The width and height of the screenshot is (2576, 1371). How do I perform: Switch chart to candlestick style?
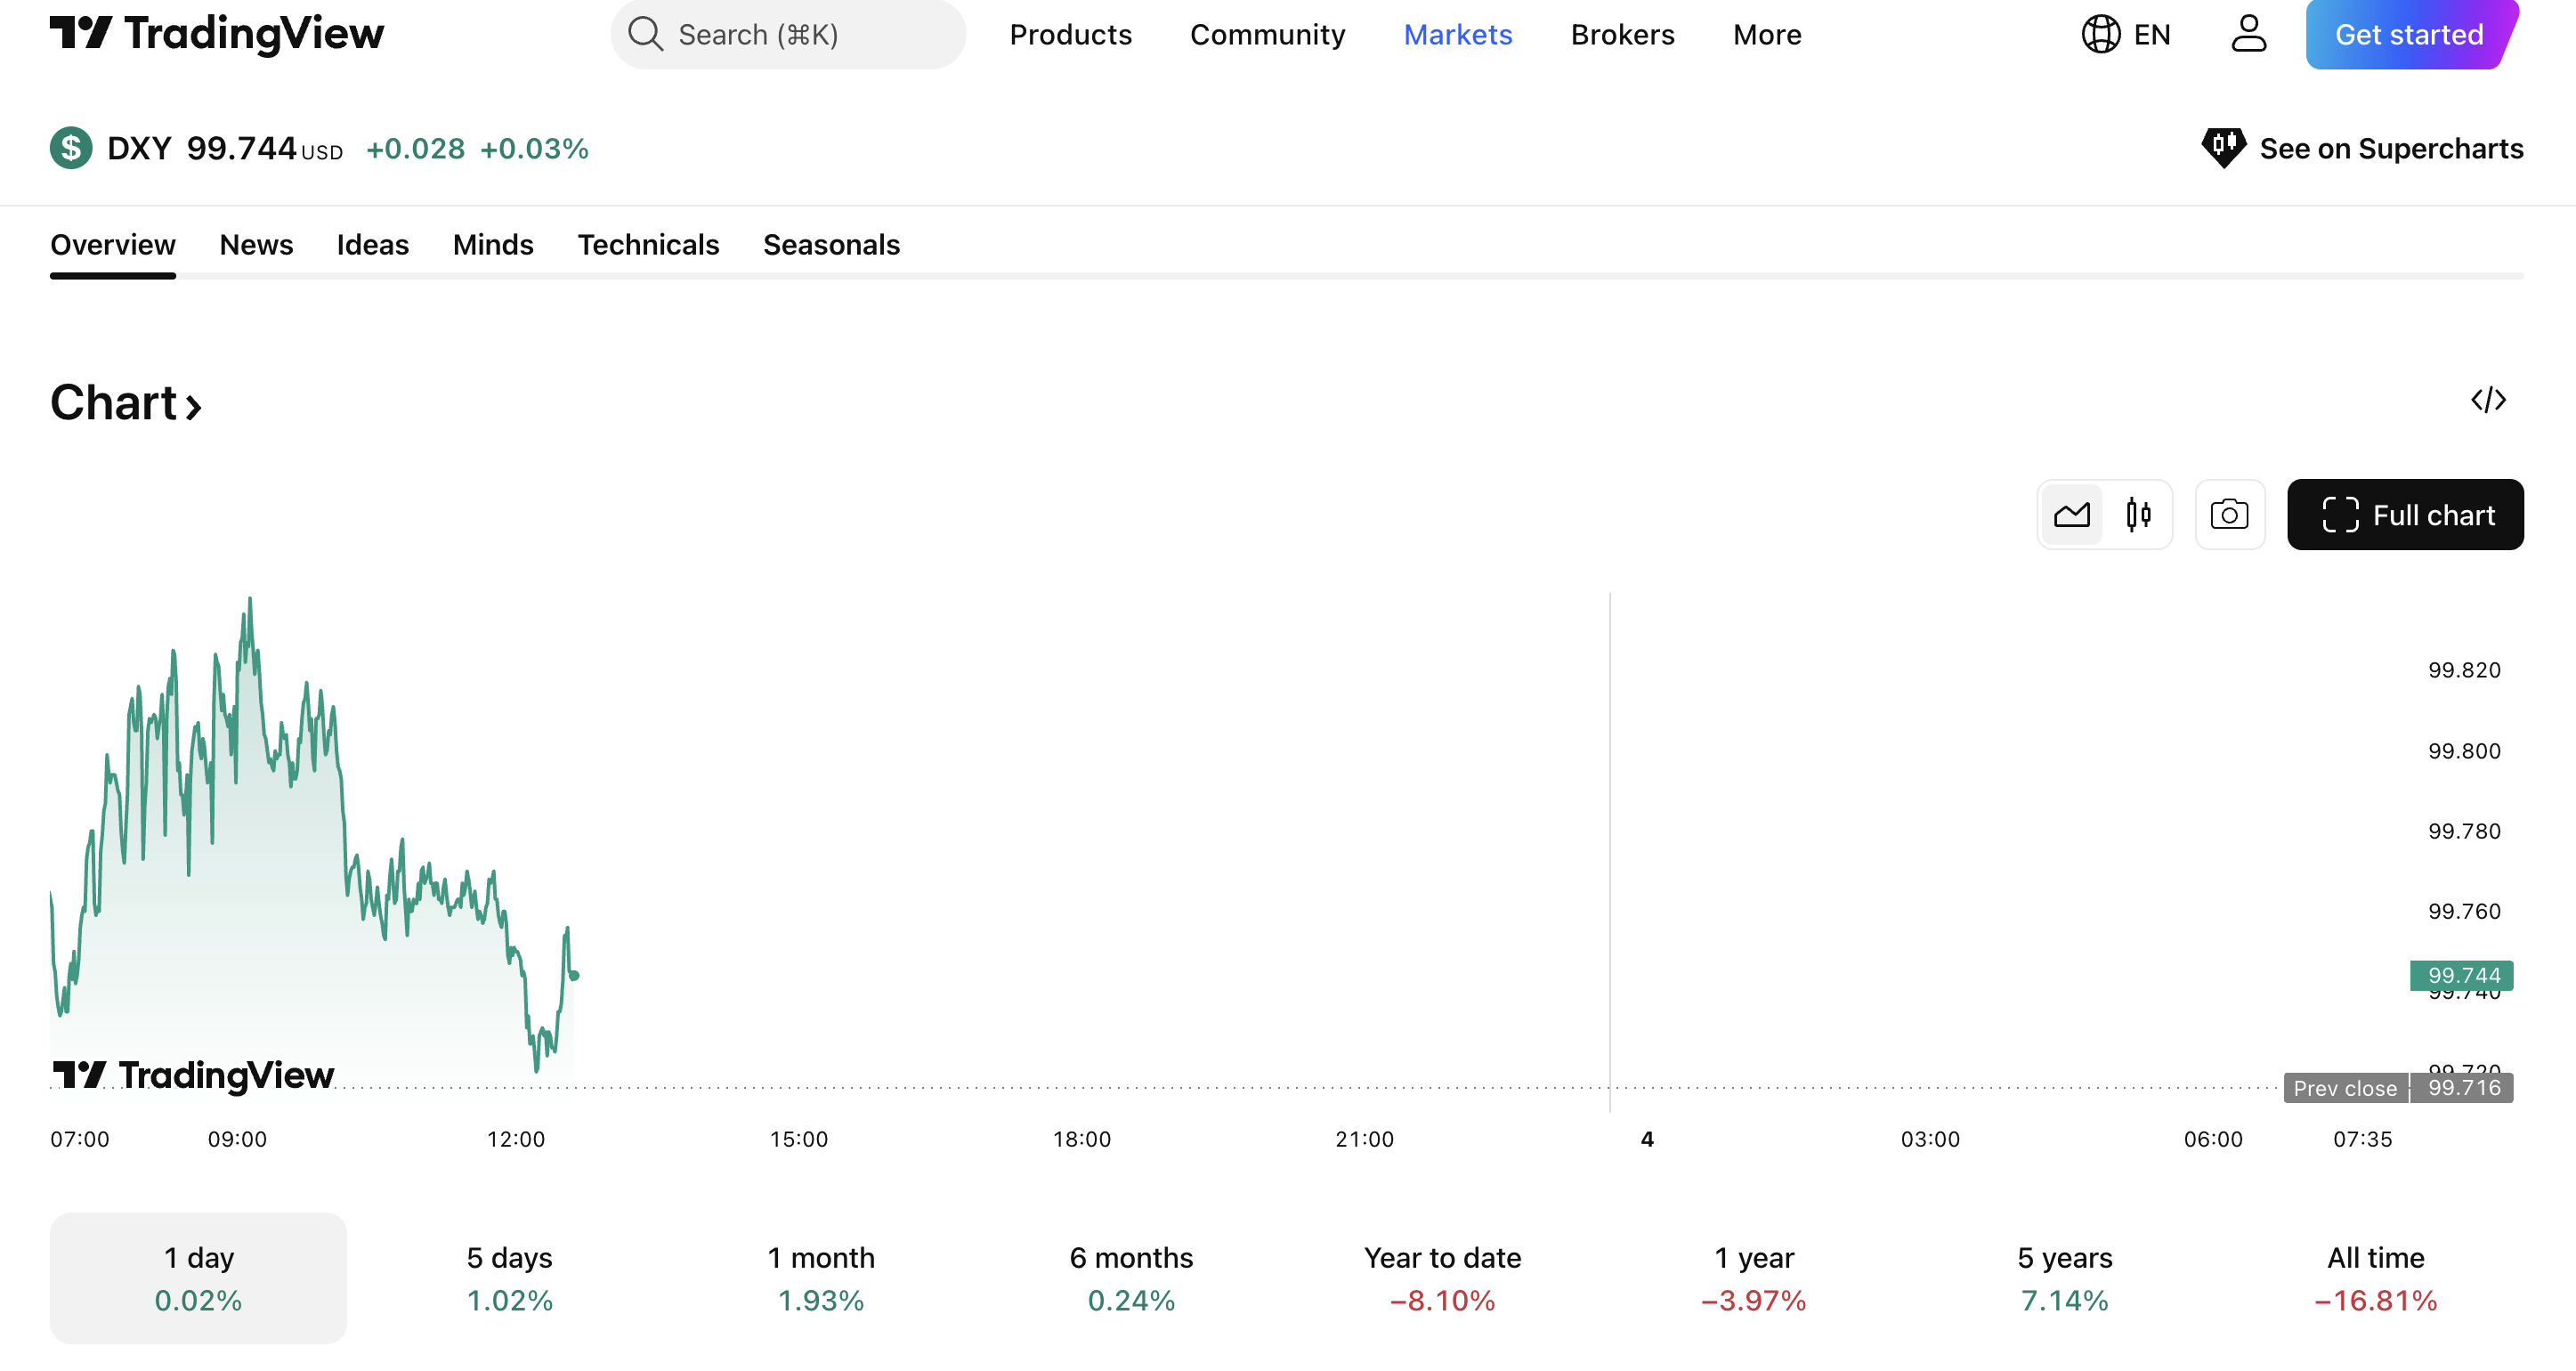click(2138, 515)
